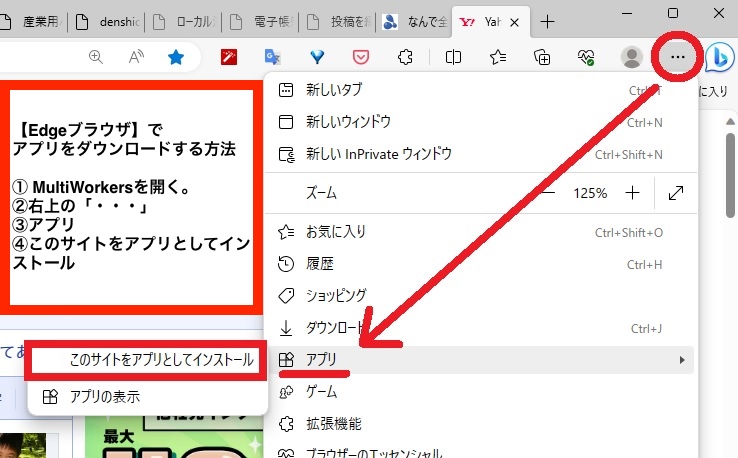Image resolution: width=738 pixels, height=458 pixels.
Task: Select 新しいタブ menu item
Action: (x=480, y=90)
